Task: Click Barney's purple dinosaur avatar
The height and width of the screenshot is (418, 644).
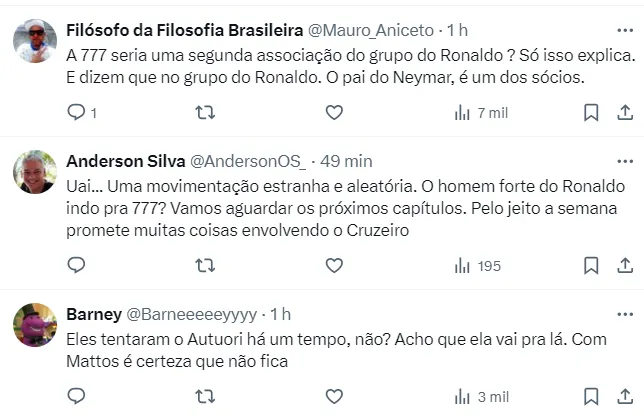Action: [34, 324]
